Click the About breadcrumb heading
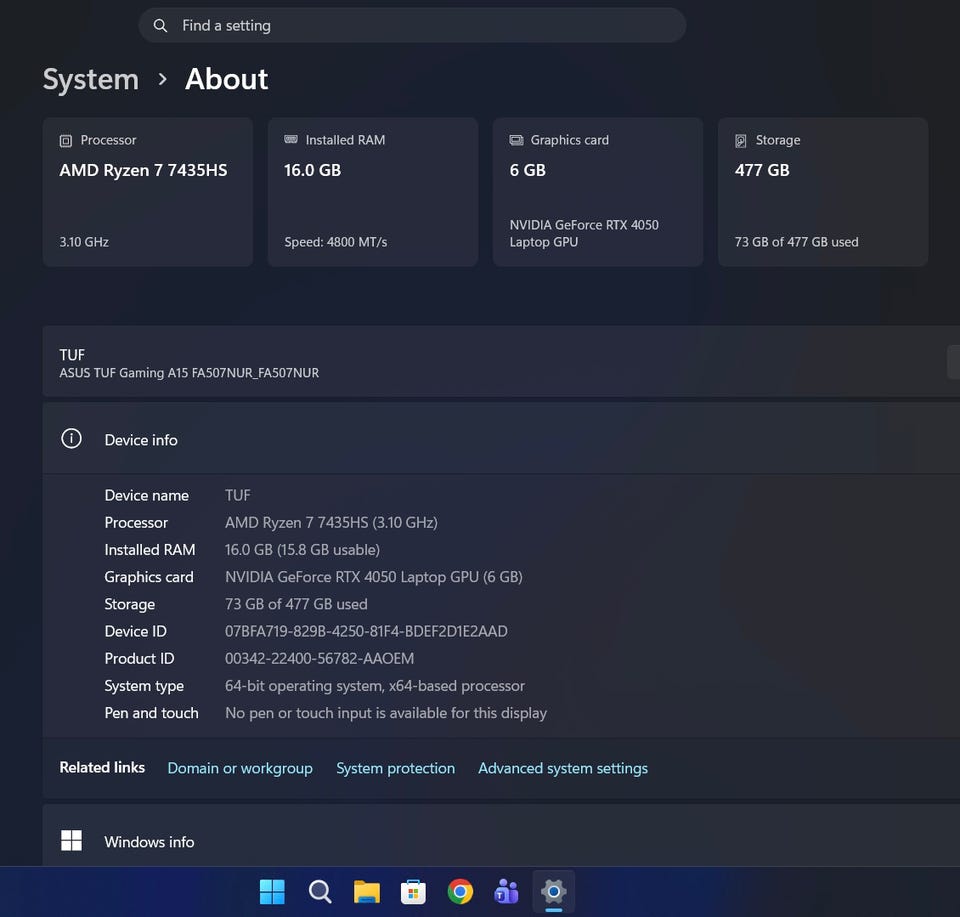960x917 pixels. point(227,79)
